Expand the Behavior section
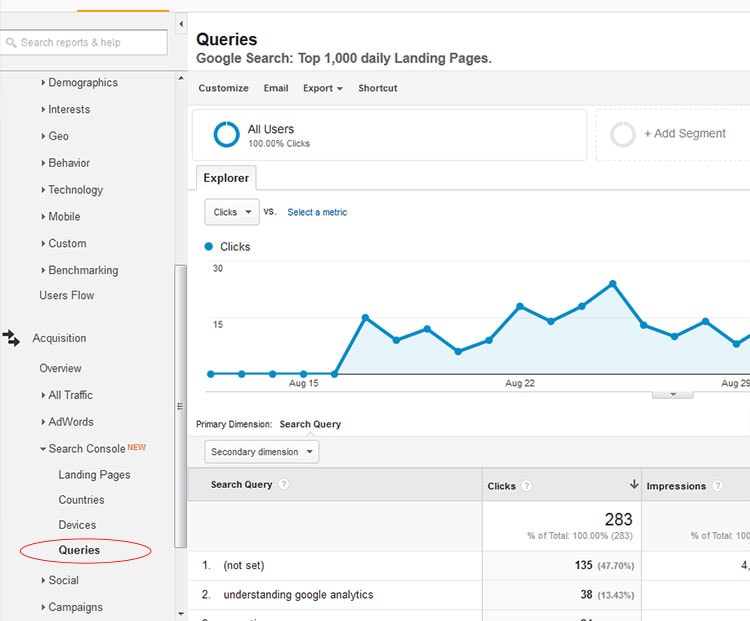Viewport: 750px width, 621px height. tap(66, 163)
